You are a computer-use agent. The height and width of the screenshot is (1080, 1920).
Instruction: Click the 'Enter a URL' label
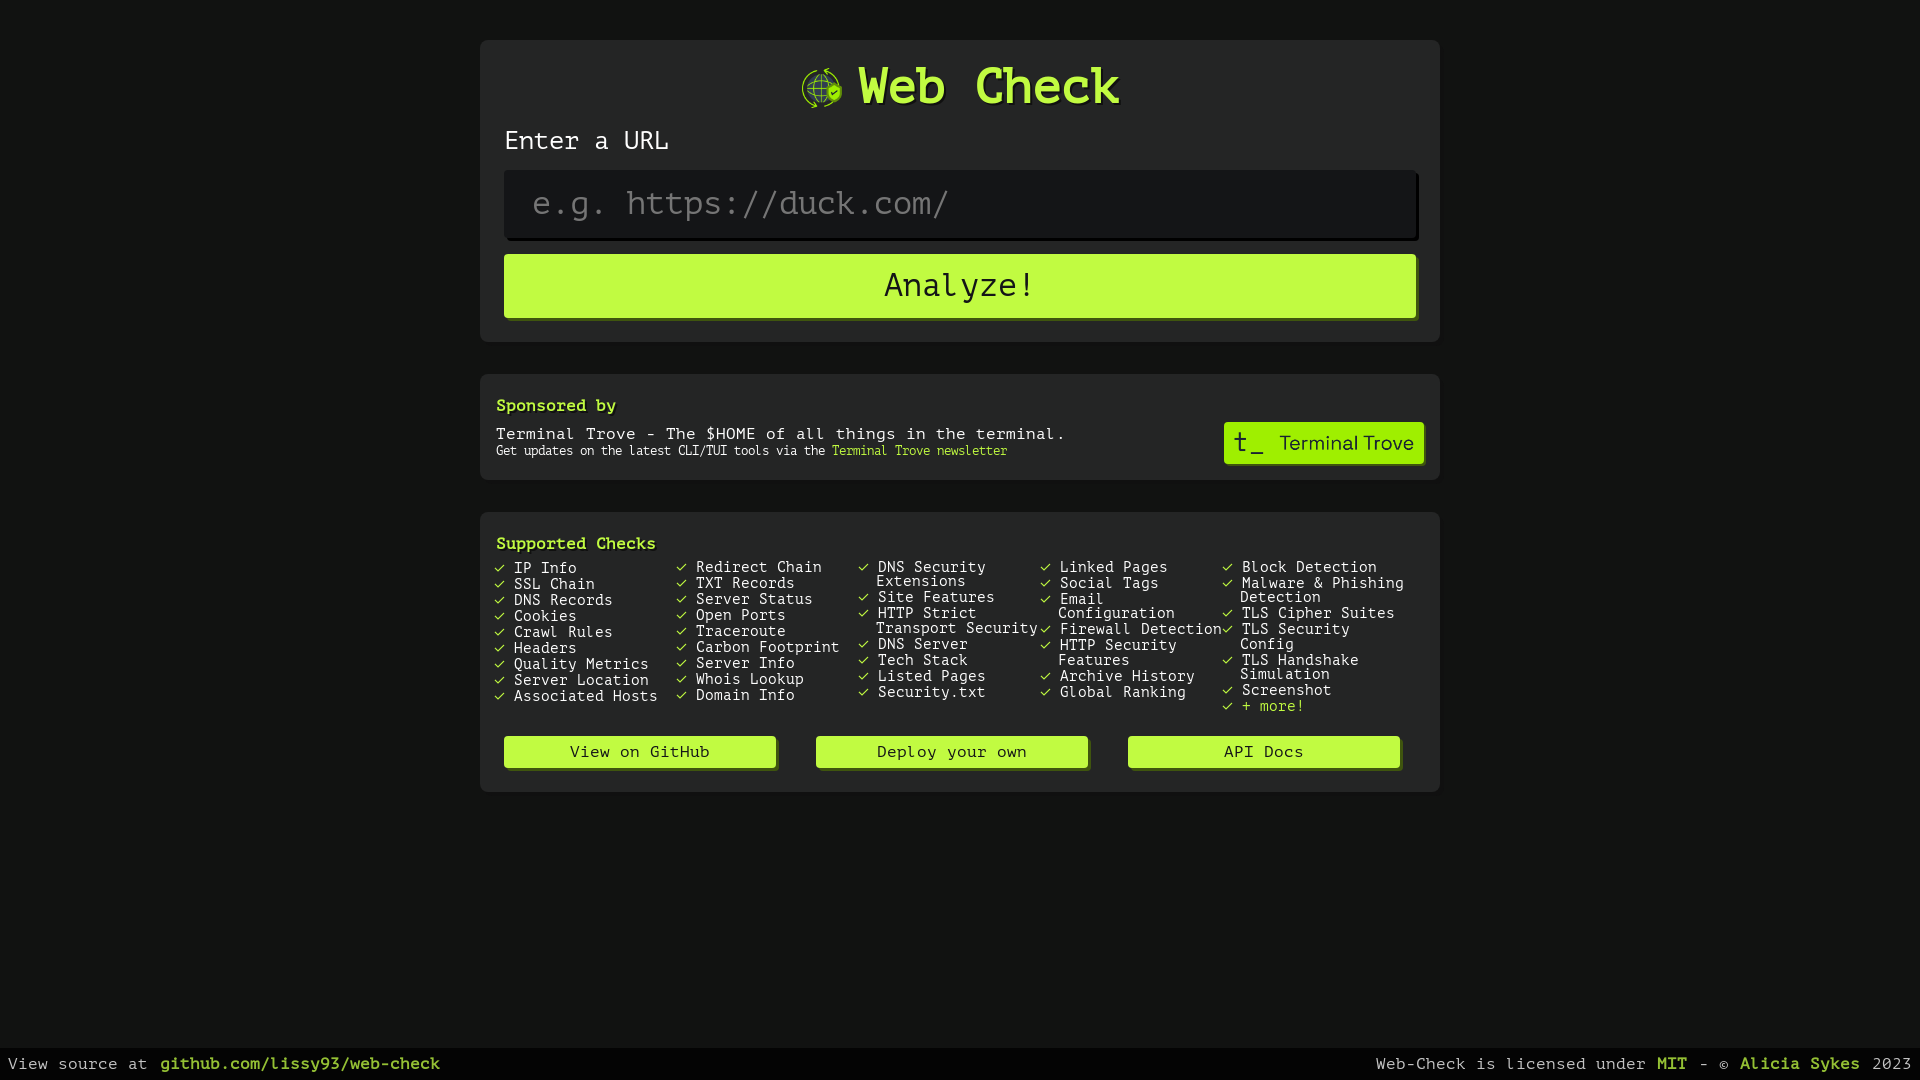(x=586, y=141)
